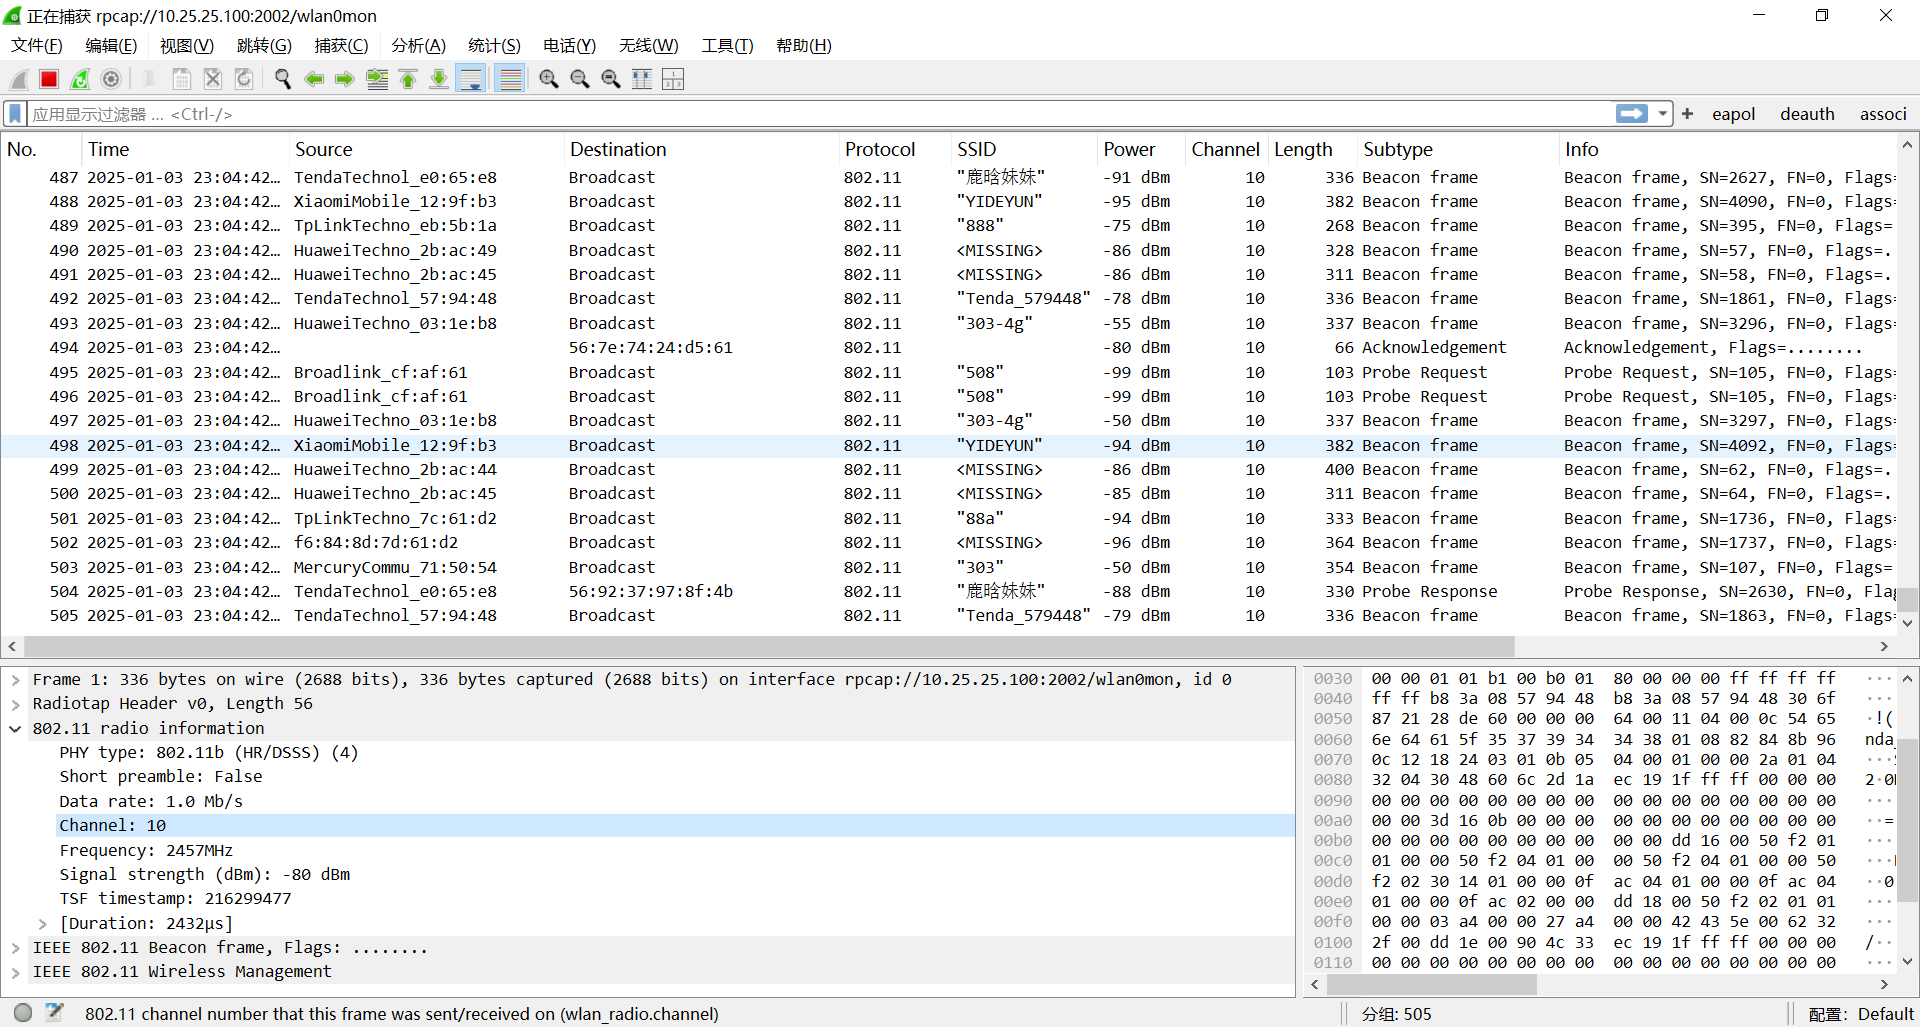The image size is (1920, 1027).
Task: Open the display filter dropdown arrow
Action: click(1662, 113)
